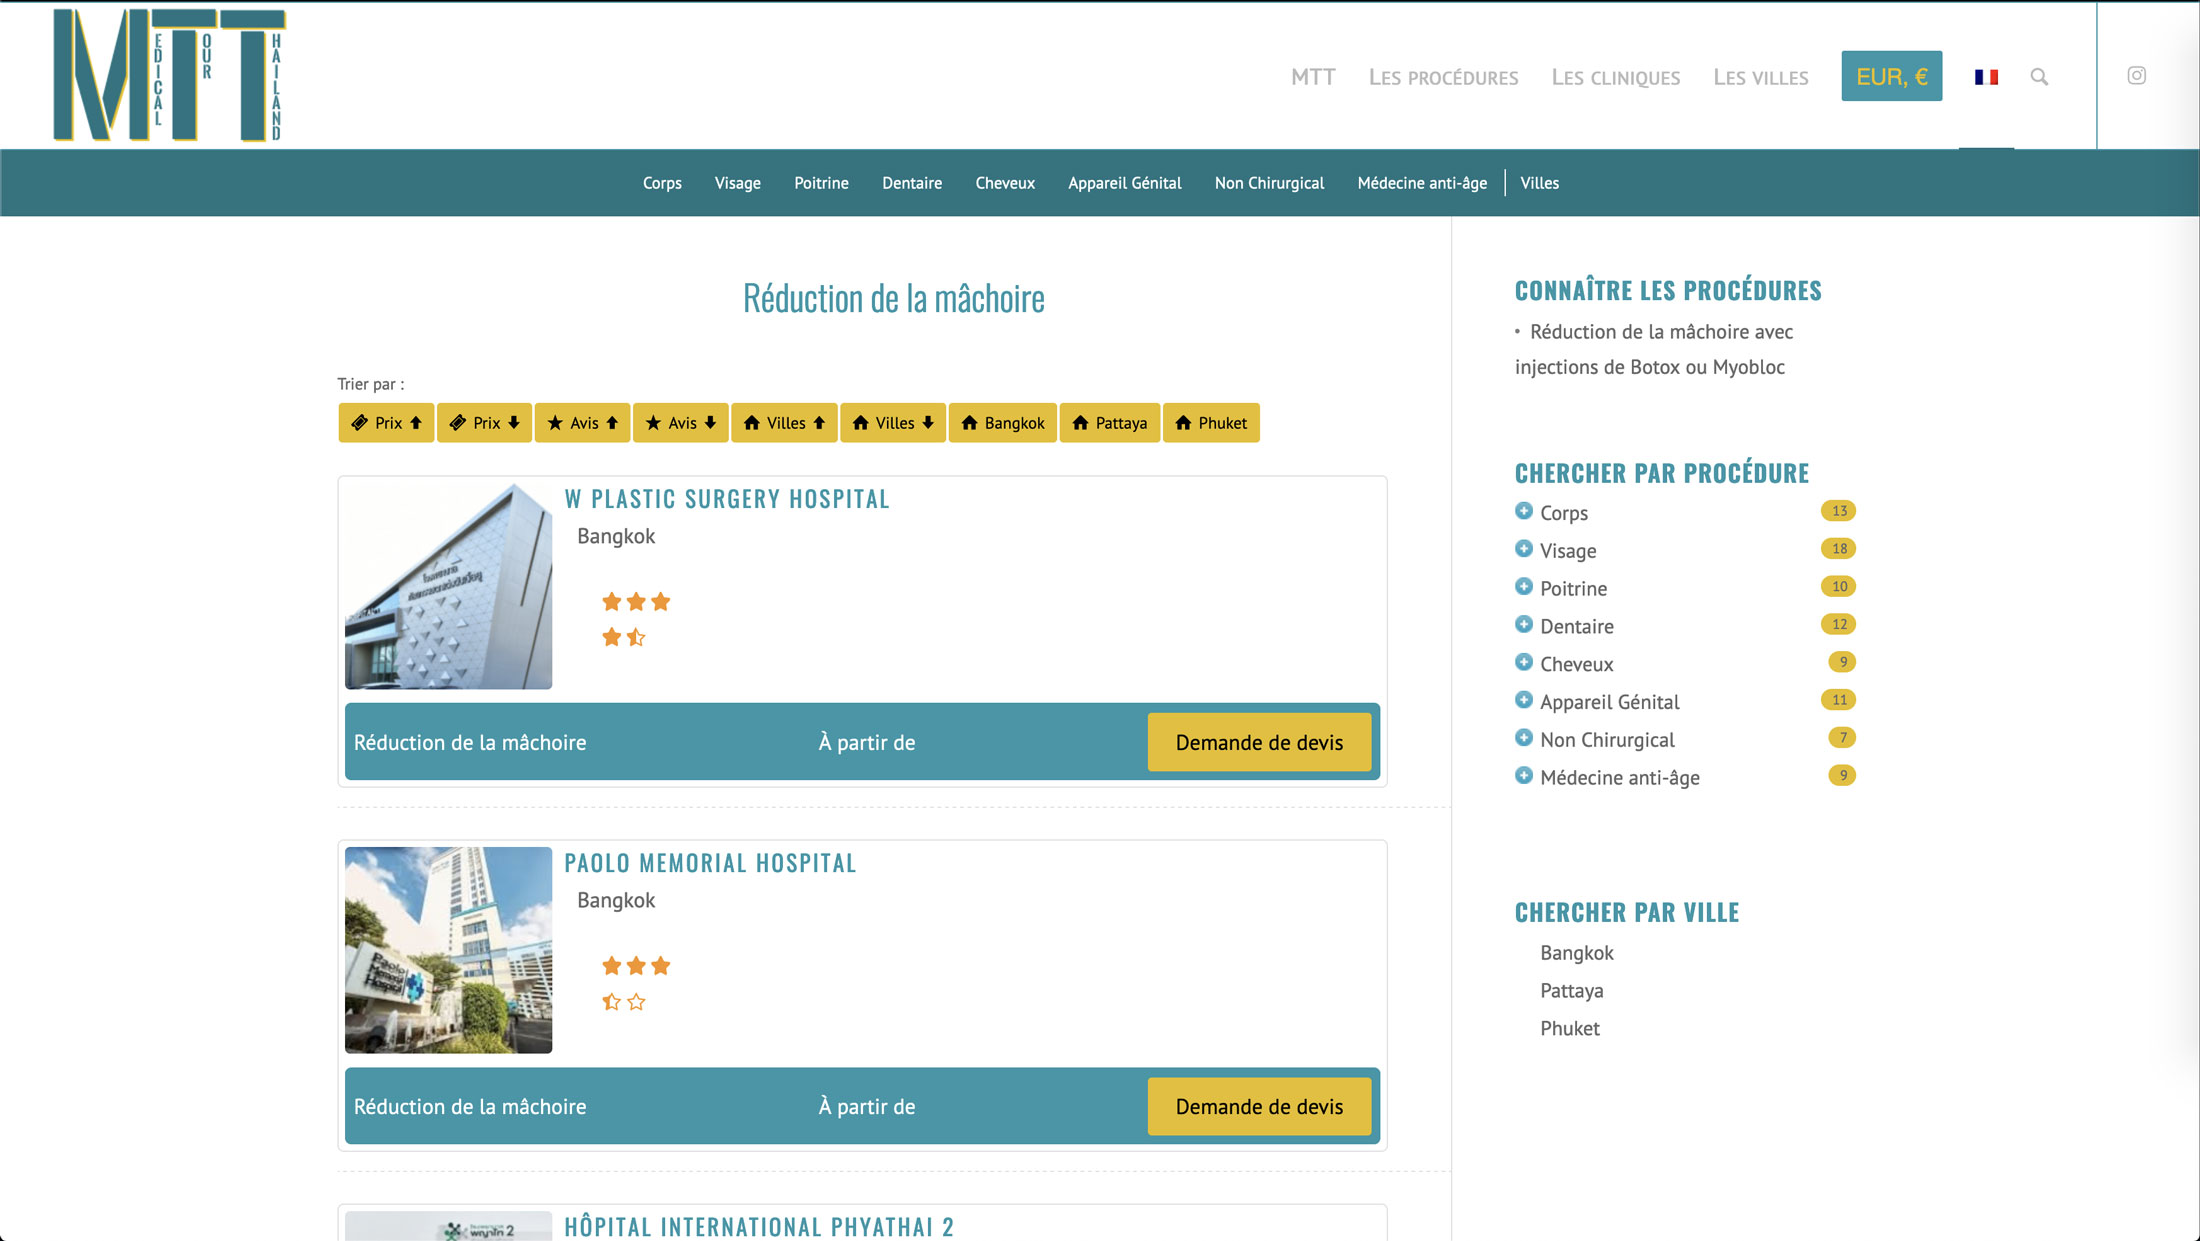The height and width of the screenshot is (1241, 2200).
Task: Click the Corps count badge 13
Action: 1838,511
